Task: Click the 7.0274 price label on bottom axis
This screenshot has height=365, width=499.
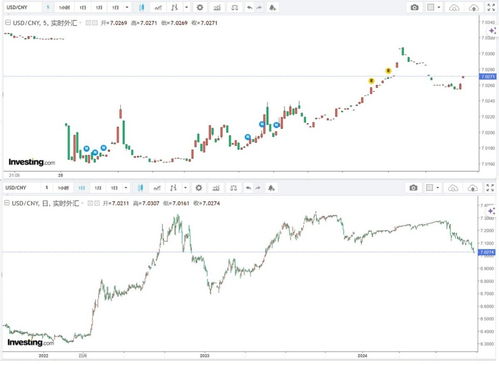Action: click(x=487, y=252)
